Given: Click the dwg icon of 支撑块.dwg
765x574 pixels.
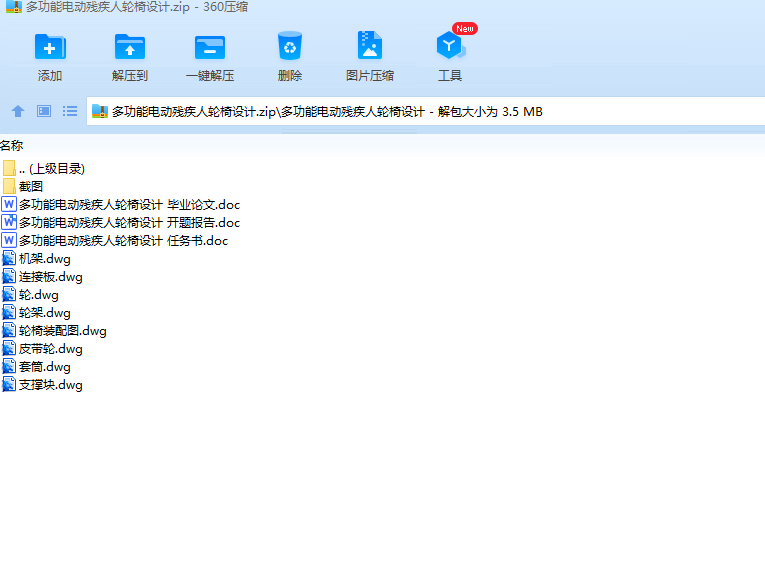Looking at the screenshot, I should (9, 384).
